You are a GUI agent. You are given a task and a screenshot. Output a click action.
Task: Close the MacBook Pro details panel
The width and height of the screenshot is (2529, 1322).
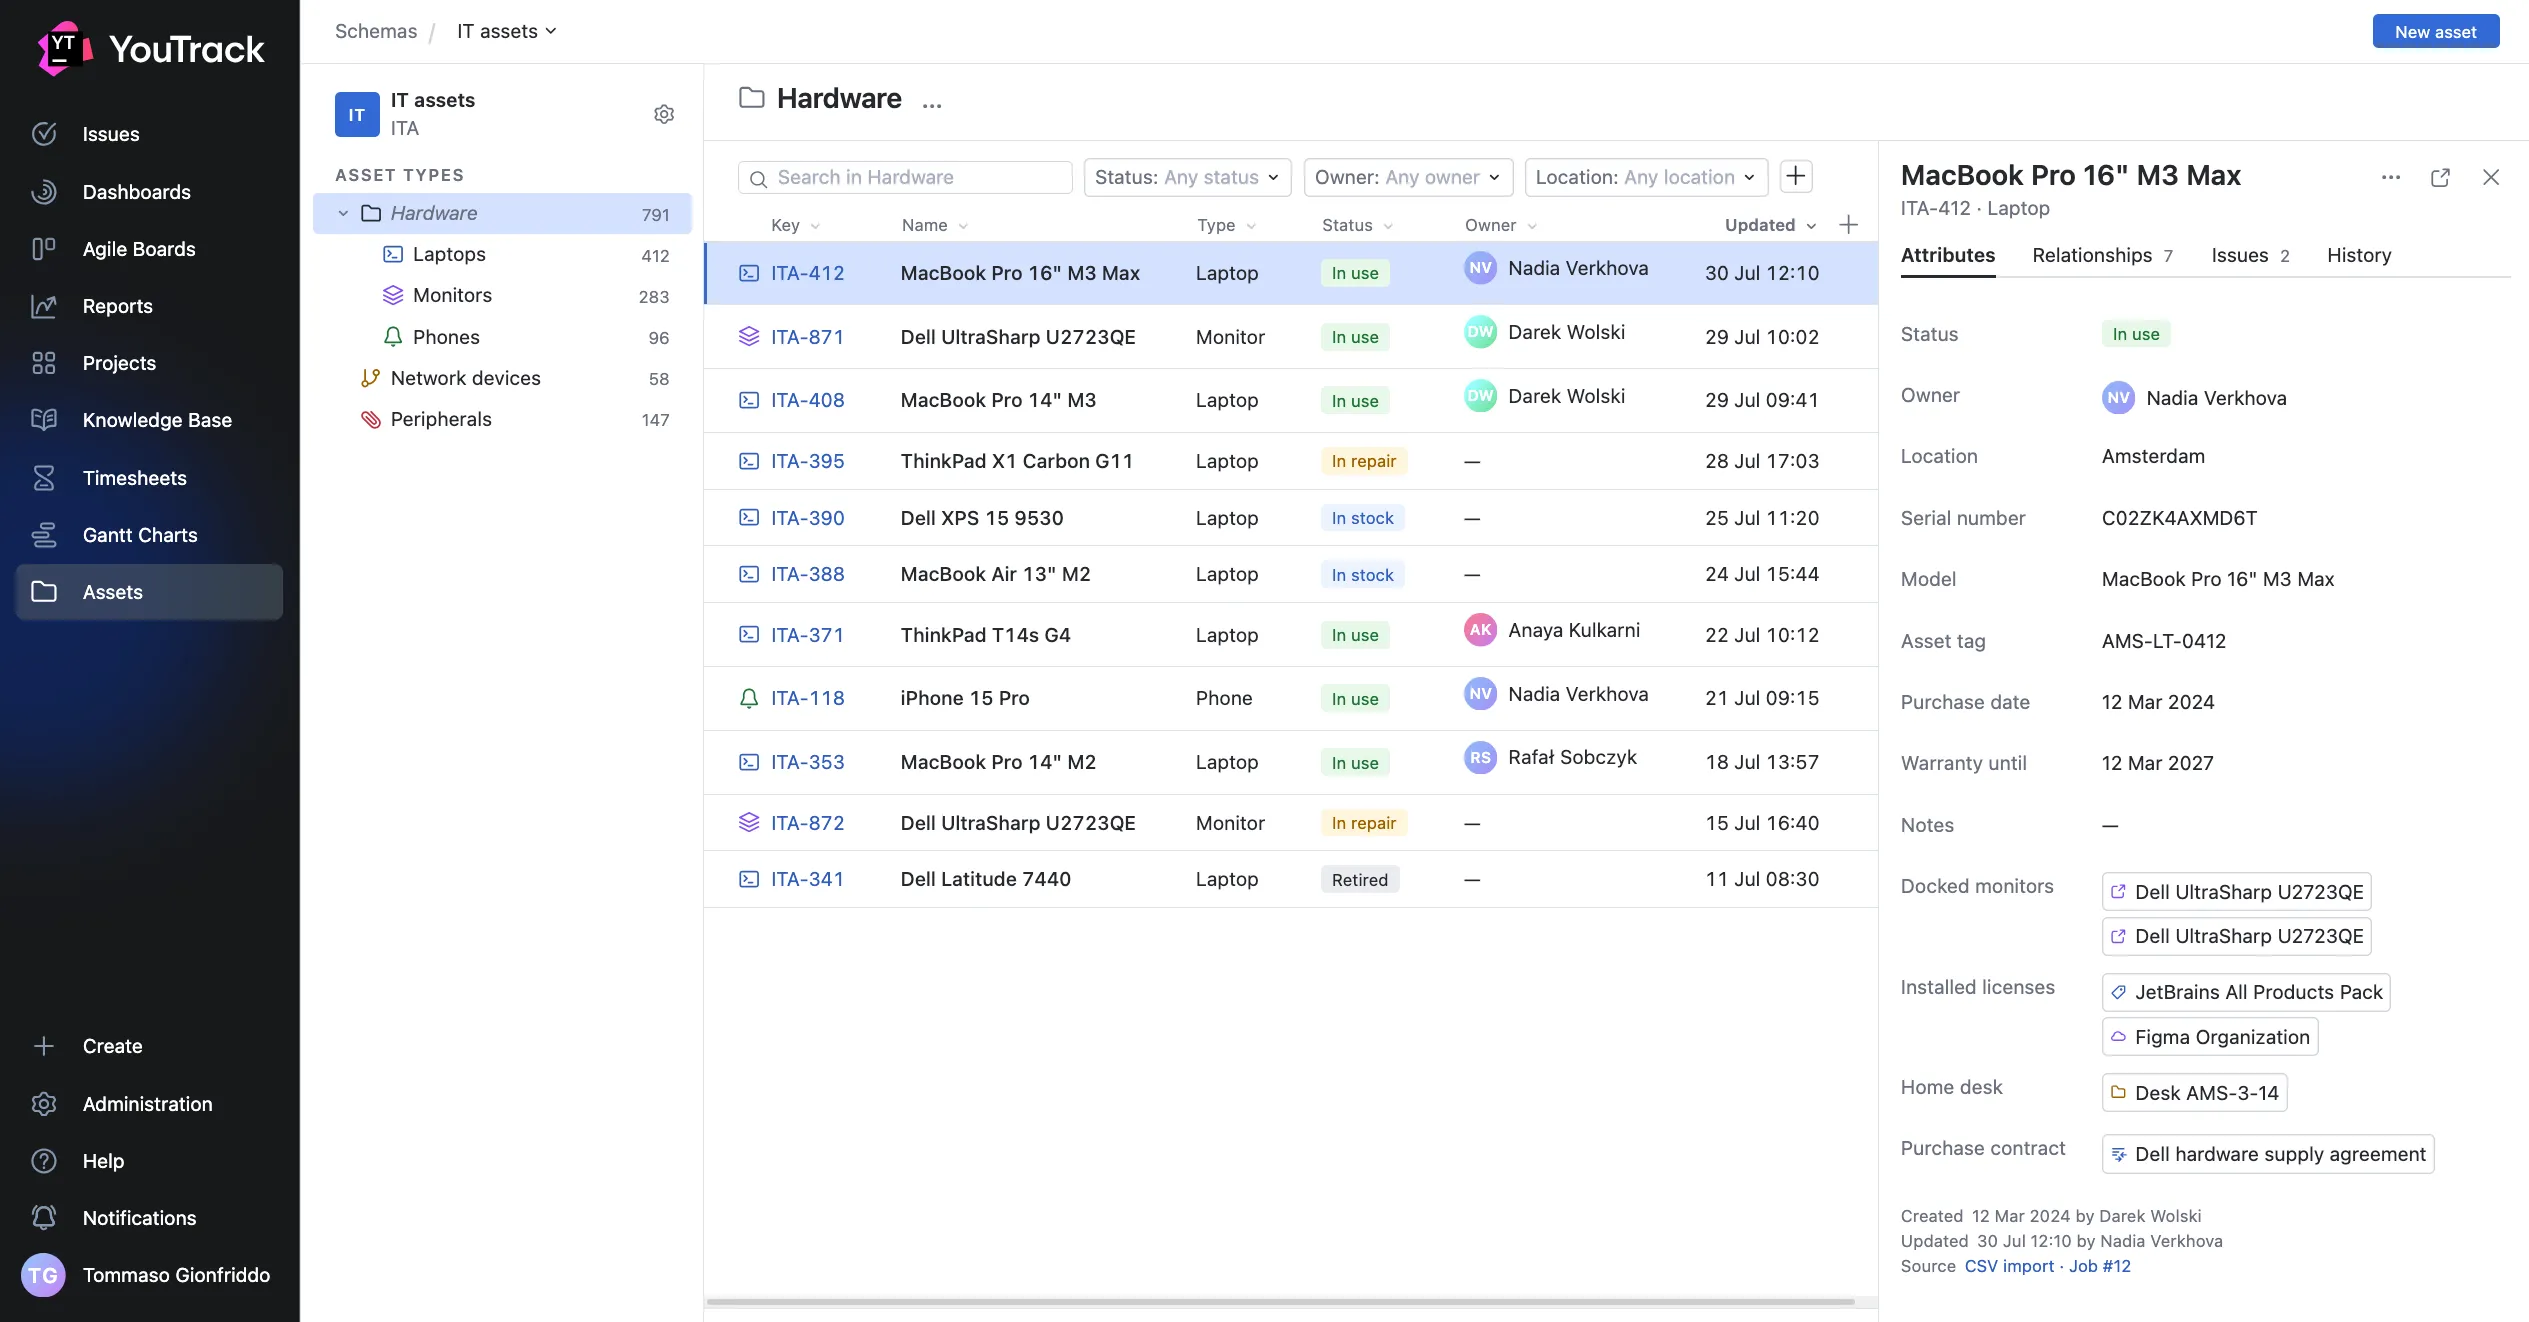pos(2491,177)
